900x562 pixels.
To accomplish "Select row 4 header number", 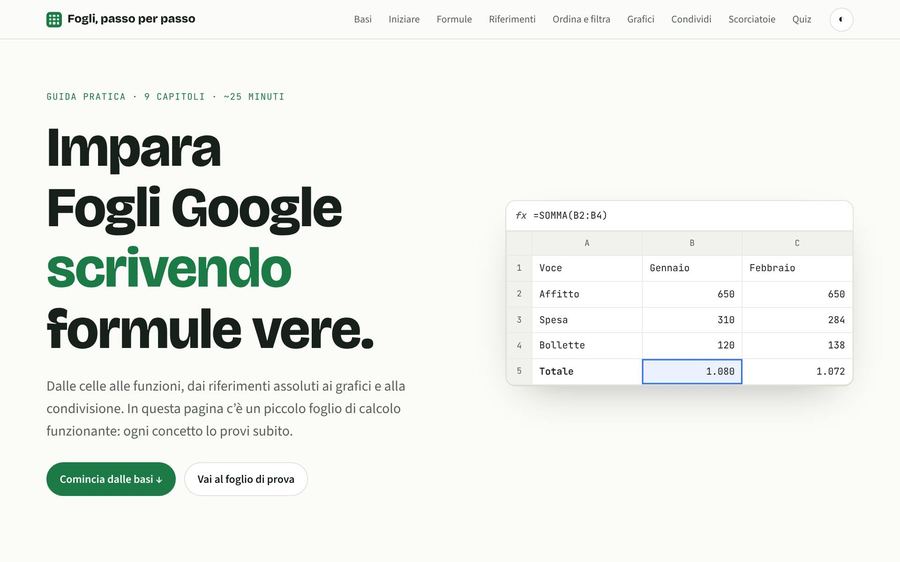I will coord(519,346).
